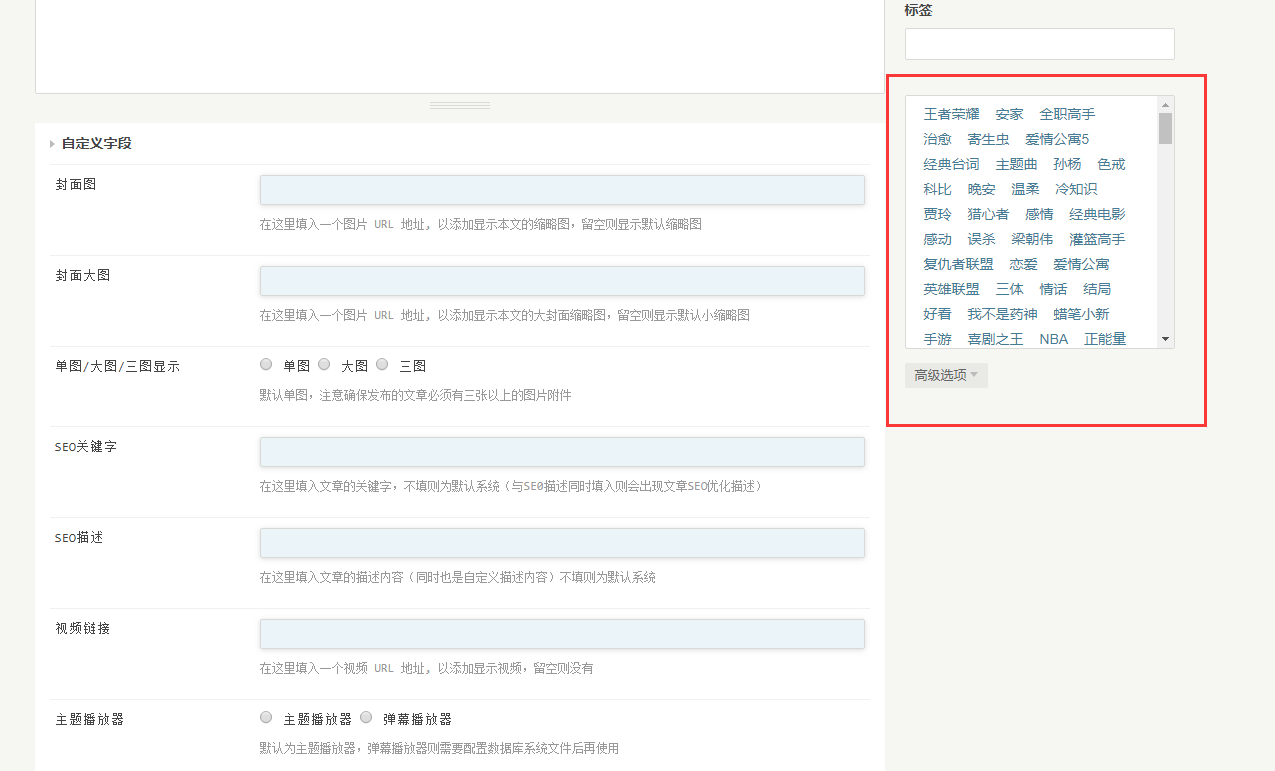Screen dimensions: 1275x771
Task: Click the 爱情公寓 tag without the 5
Action: [x=1081, y=264]
